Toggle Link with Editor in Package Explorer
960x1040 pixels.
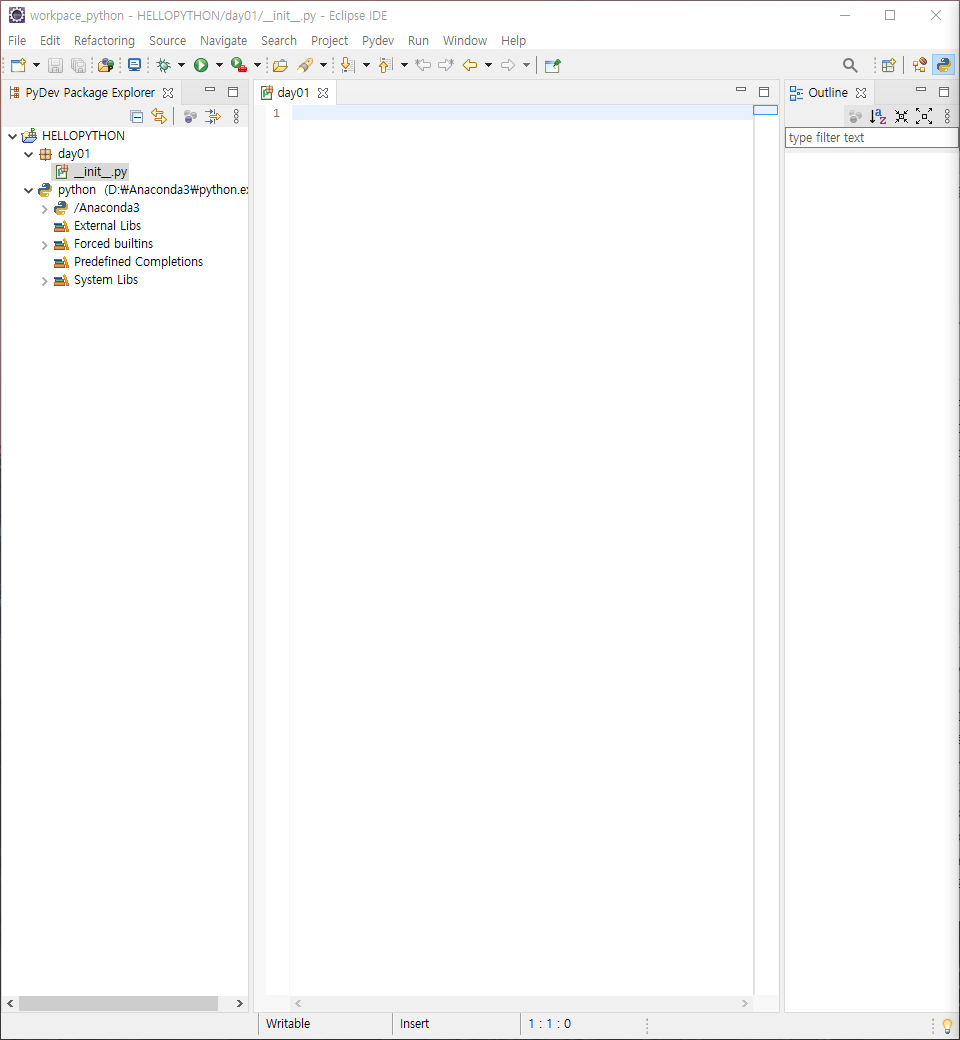point(159,116)
